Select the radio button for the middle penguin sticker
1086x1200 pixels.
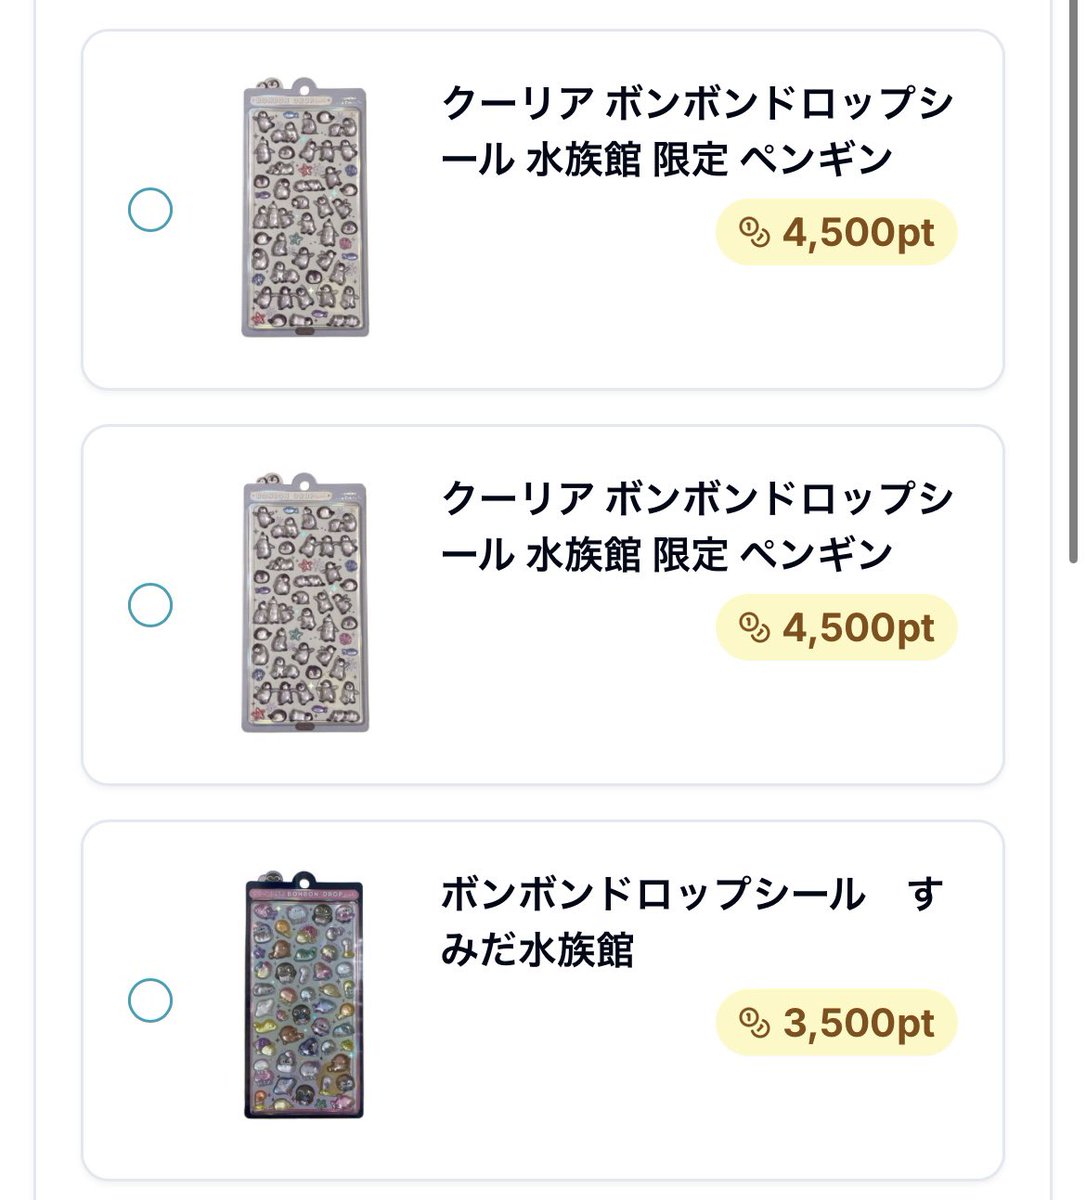pos(151,605)
